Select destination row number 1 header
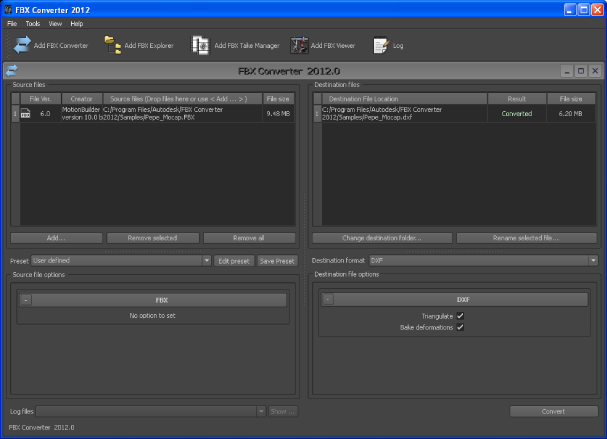607x439 pixels. coord(317,113)
